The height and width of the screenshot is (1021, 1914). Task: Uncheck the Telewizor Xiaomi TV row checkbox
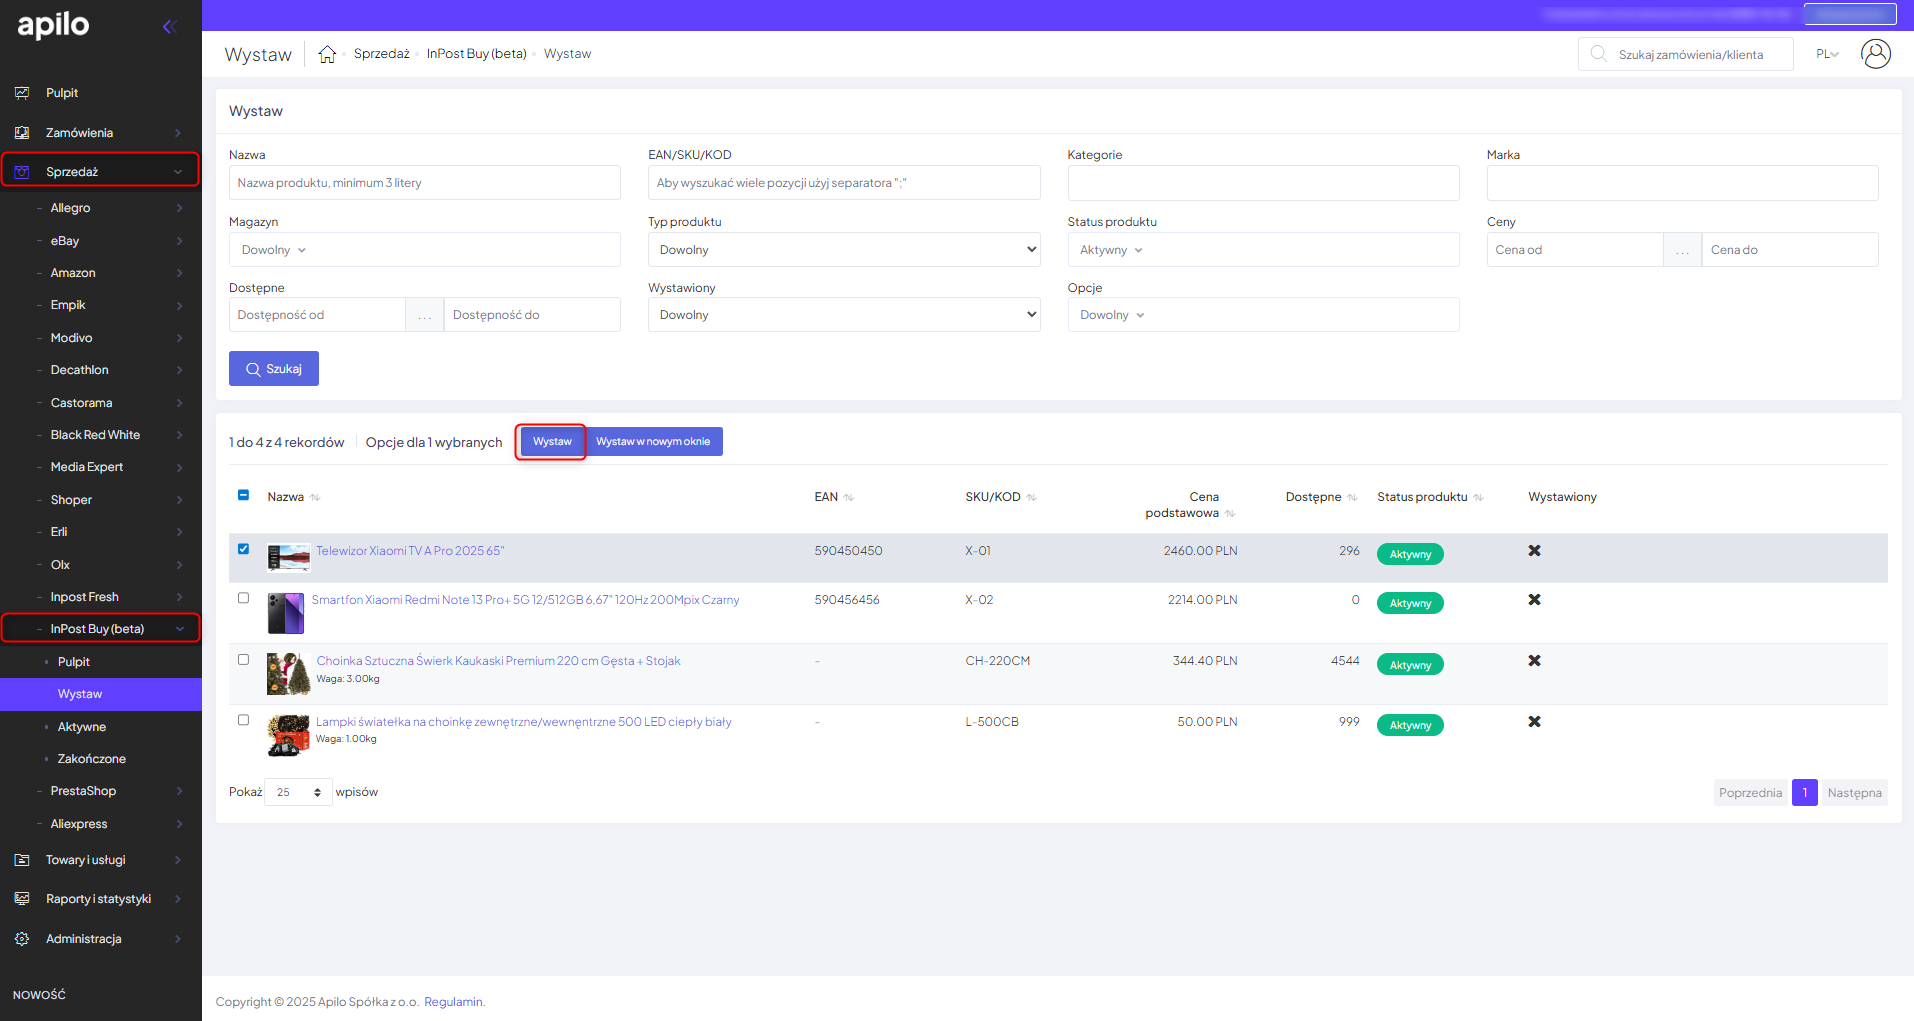pos(243,549)
